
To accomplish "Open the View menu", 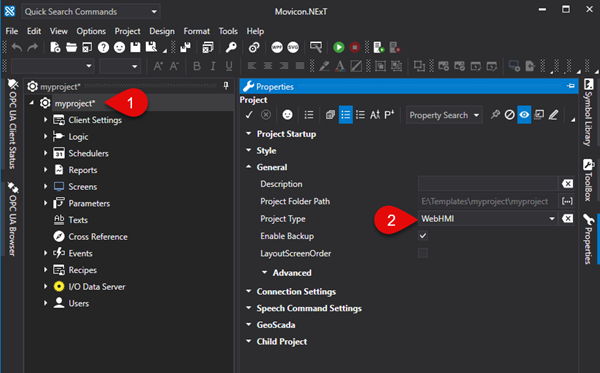I will [59, 31].
